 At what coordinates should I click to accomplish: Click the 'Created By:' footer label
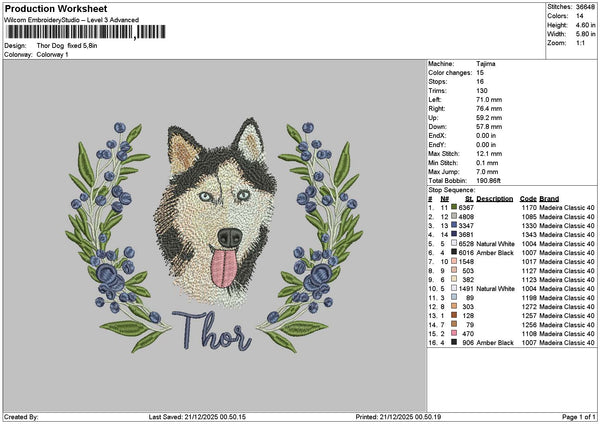pyautogui.click(x=21, y=417)
